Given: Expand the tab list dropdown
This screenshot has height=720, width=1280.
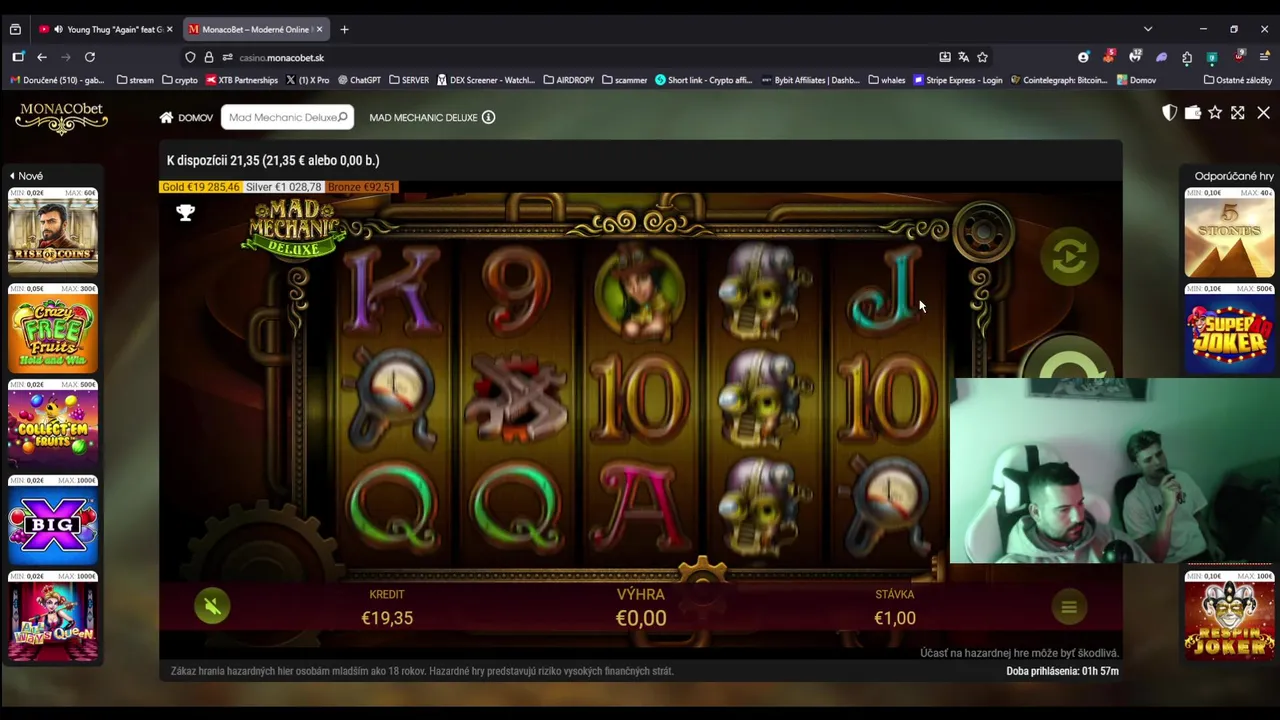Looking at the screenshot, I should [x=1148, y=29].
